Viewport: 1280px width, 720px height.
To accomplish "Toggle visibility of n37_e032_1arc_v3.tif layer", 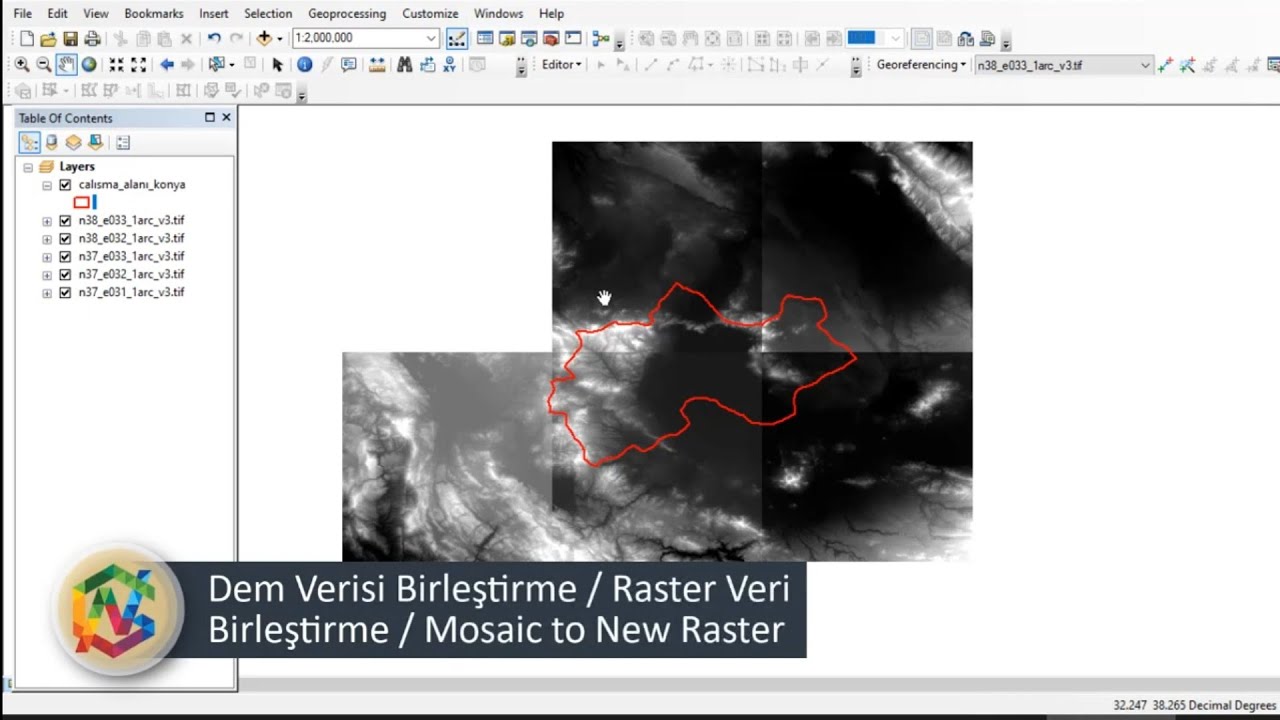I will [x=65, y=275].
